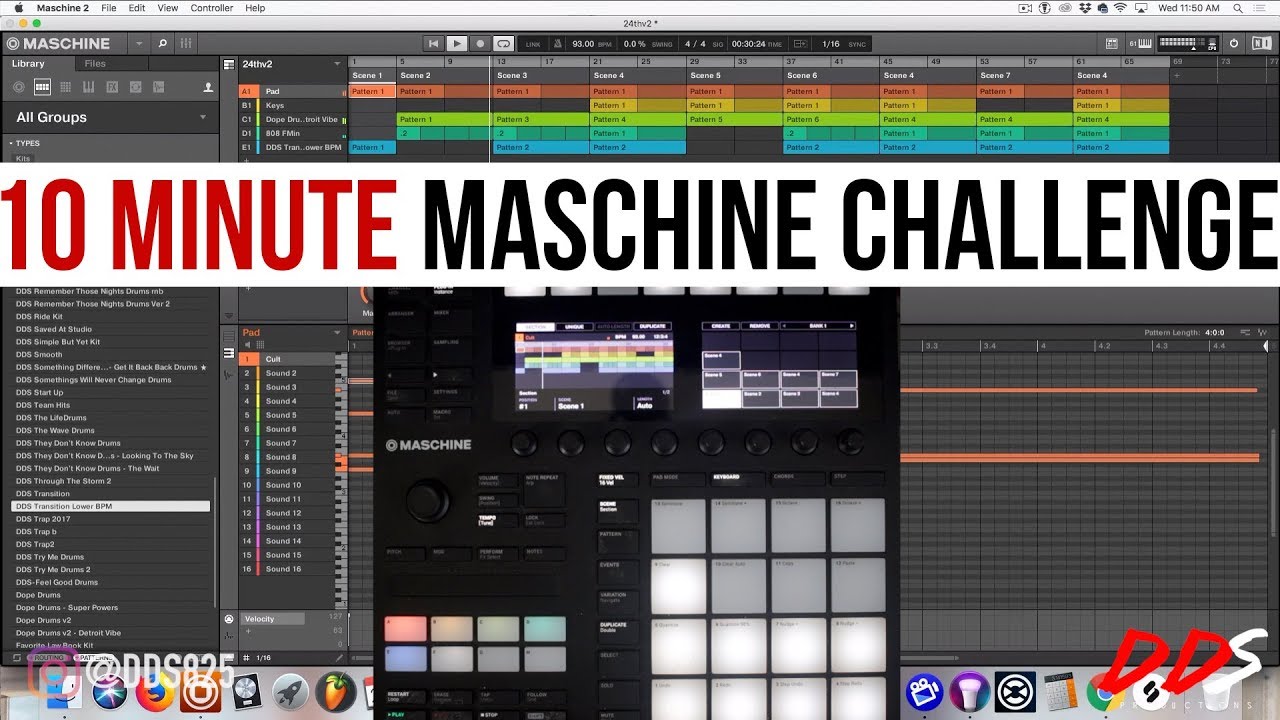Open Google Chrome from the Dock
1280x720 pixels.
(1104, 692)
